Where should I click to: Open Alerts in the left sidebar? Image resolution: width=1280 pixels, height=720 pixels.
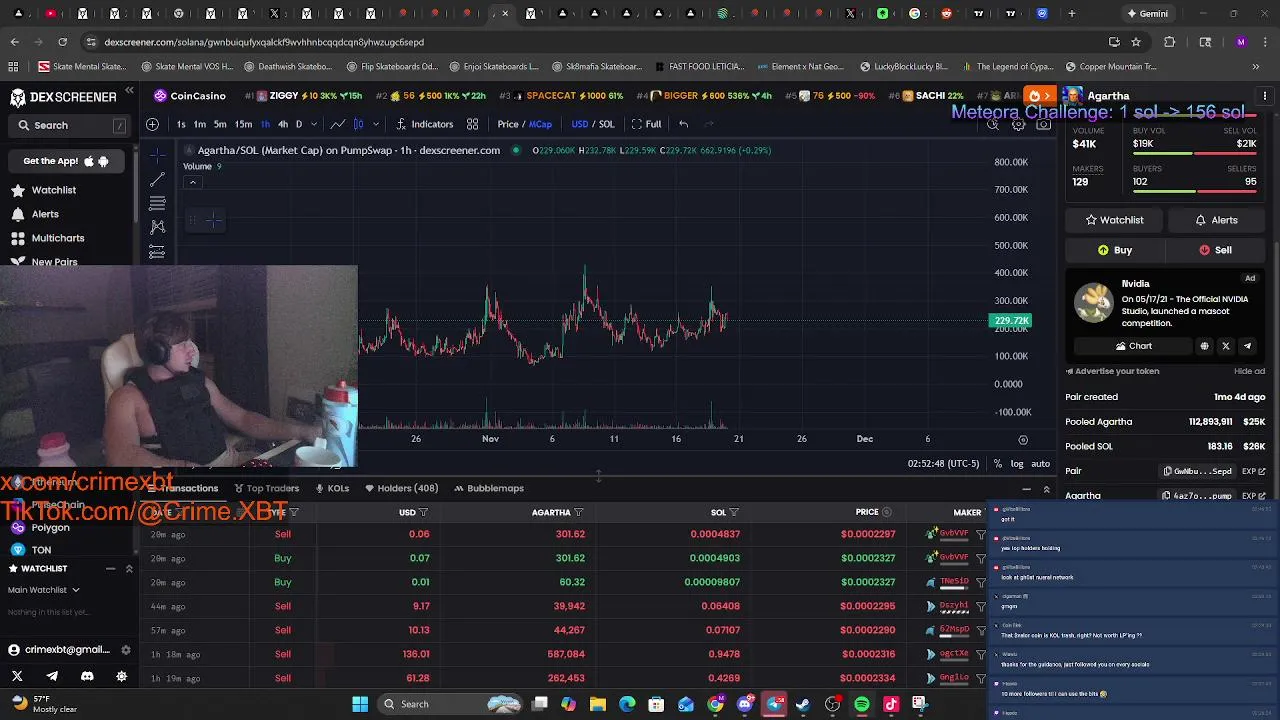(x=45, y=214)
